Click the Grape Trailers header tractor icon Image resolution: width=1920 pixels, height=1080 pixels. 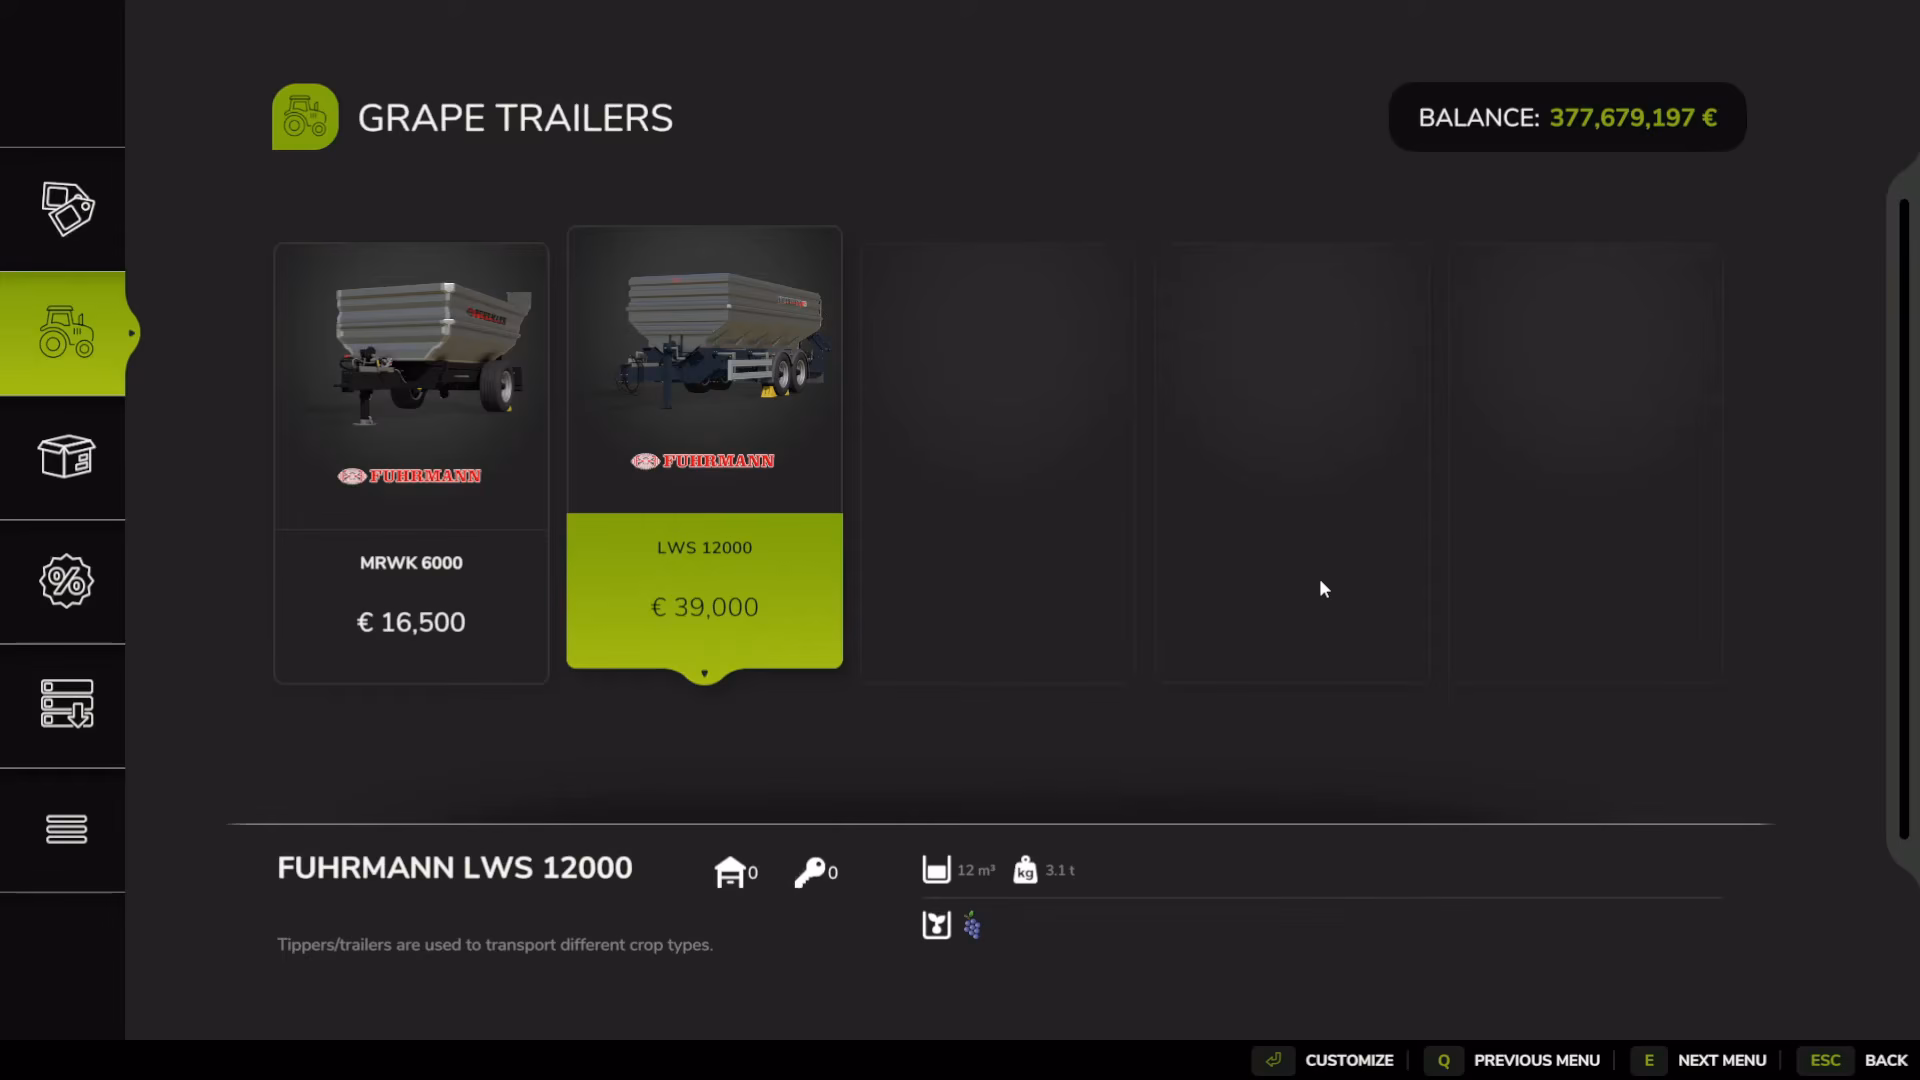305,117
